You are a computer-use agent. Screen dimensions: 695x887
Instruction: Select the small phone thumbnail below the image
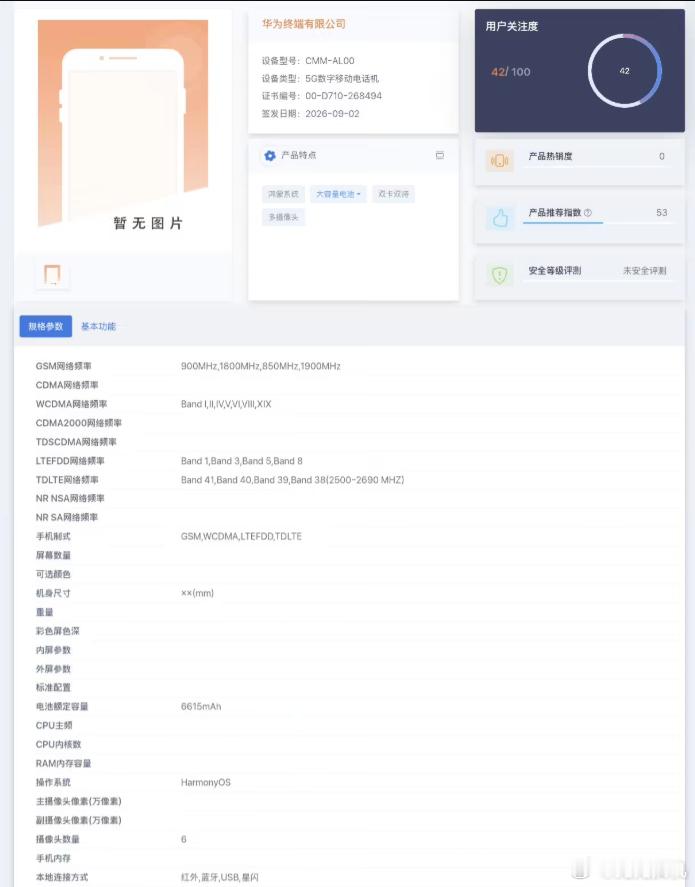click(52, 274)
